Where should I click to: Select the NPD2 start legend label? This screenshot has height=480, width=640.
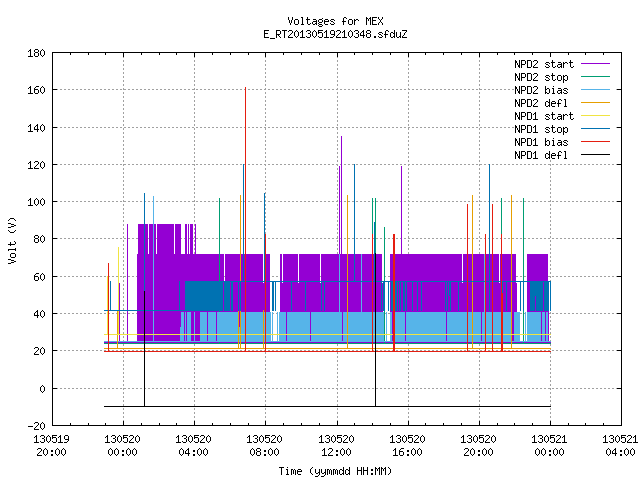pos(544,64)
